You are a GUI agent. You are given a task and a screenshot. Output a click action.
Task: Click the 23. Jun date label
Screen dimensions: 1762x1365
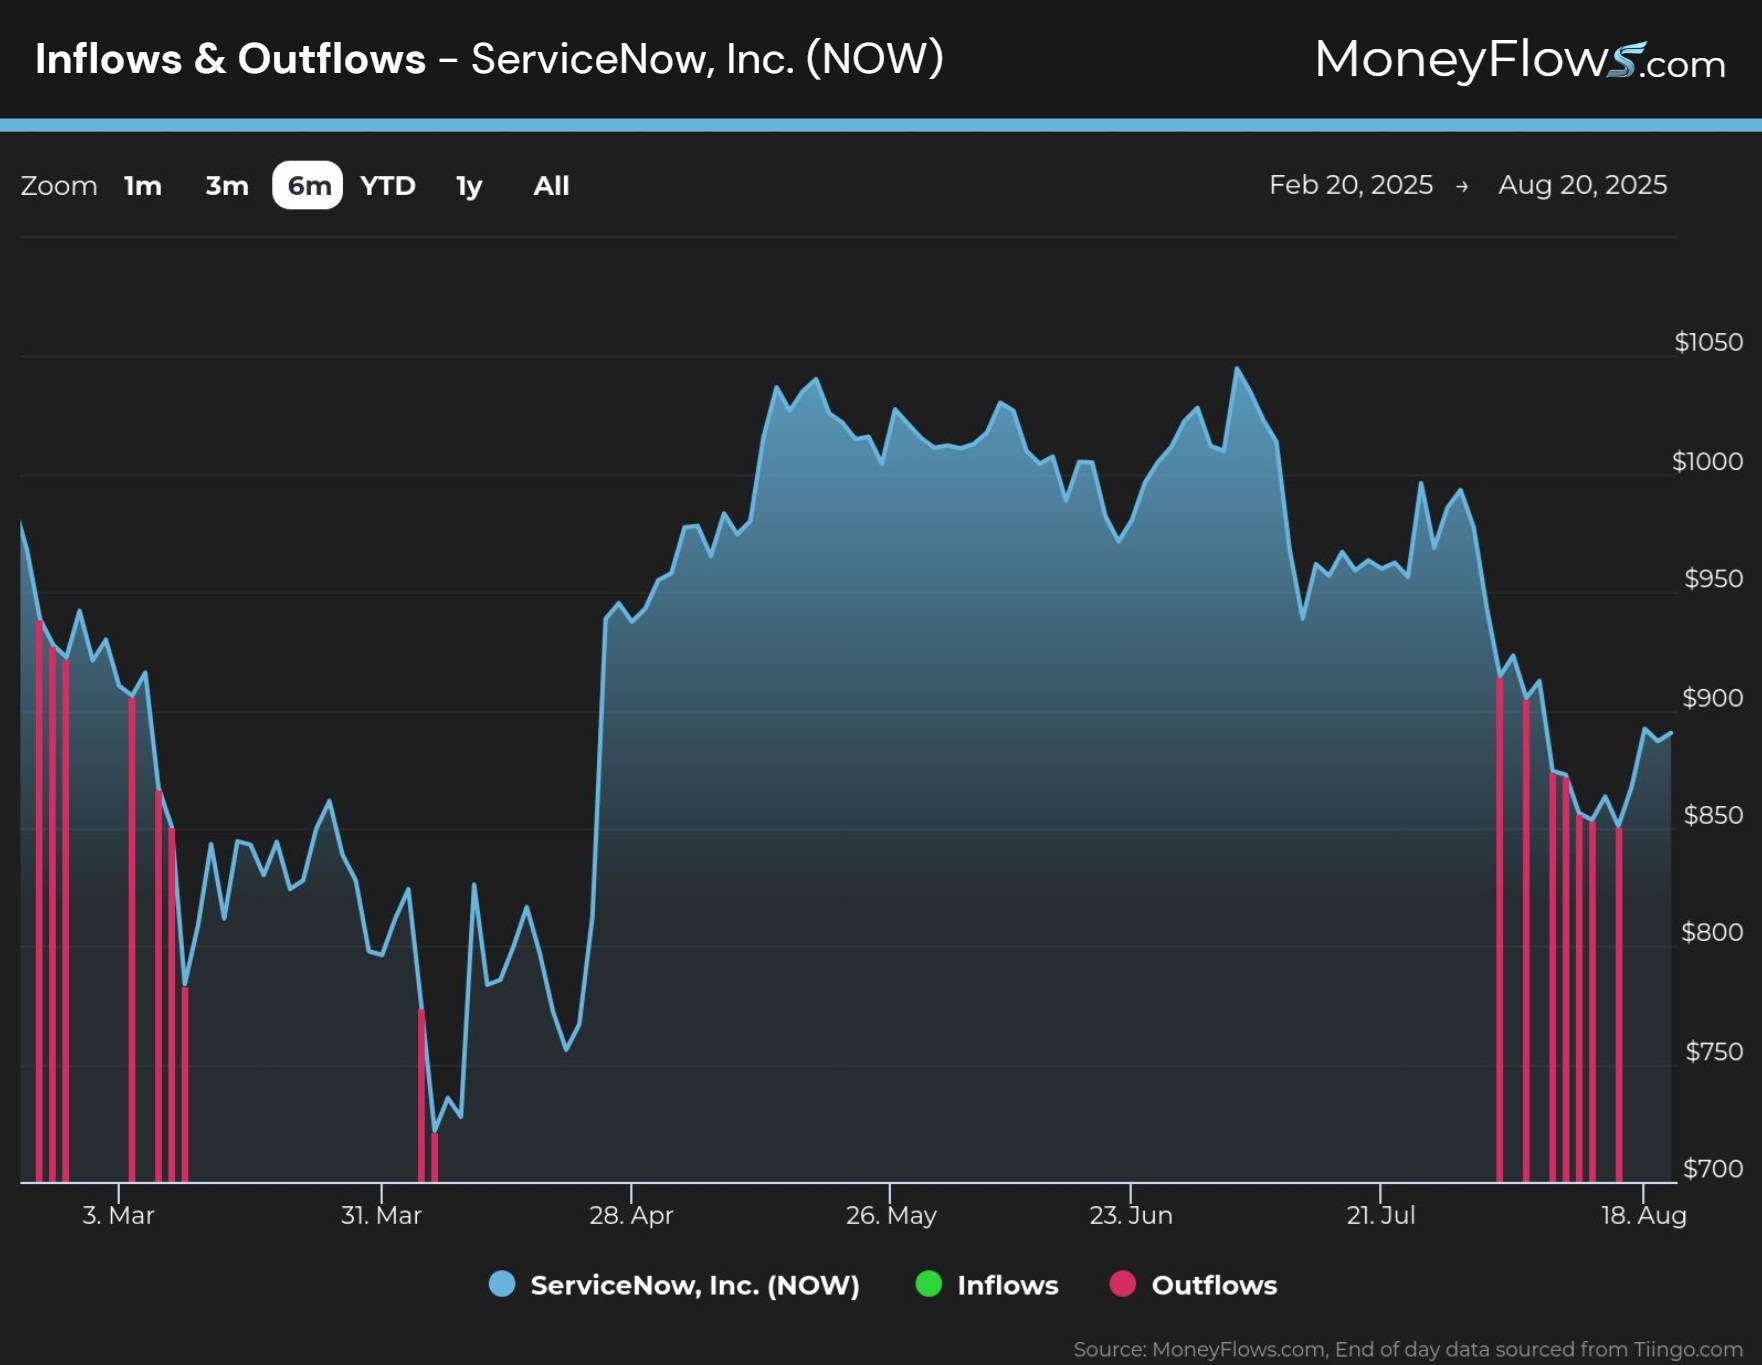(1131, 1215)
